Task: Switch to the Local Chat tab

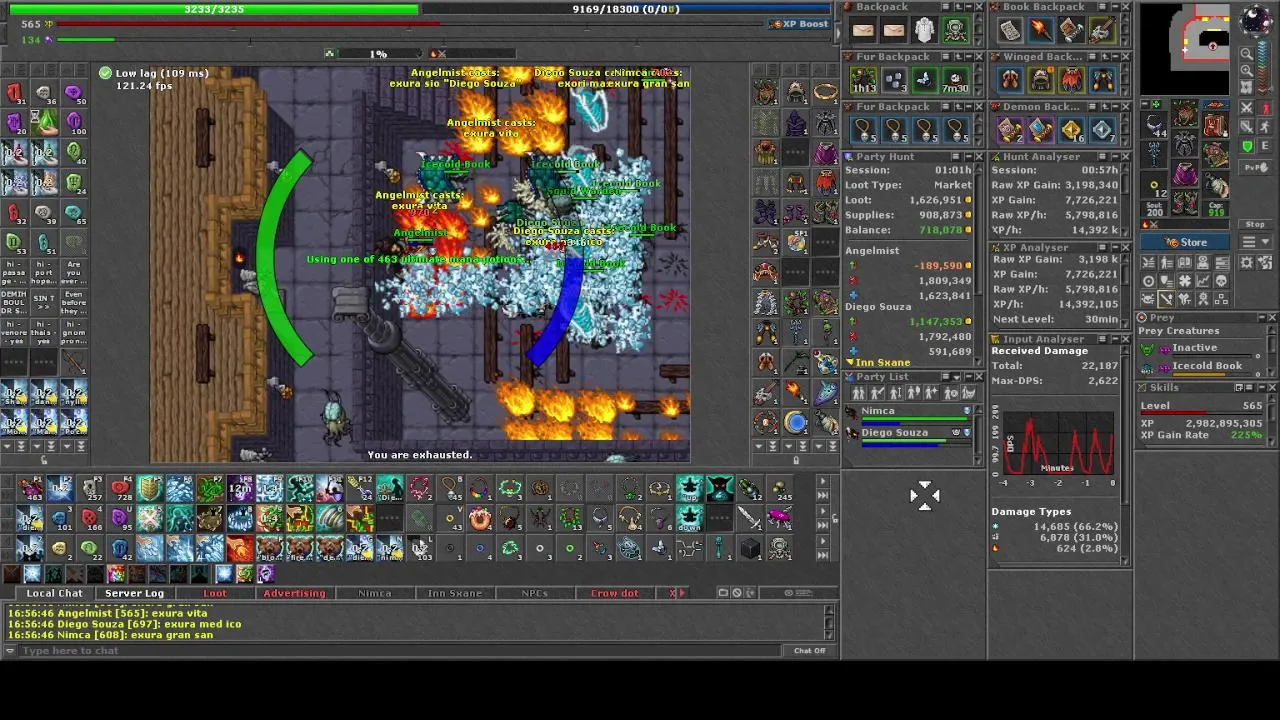Action: 55,593
